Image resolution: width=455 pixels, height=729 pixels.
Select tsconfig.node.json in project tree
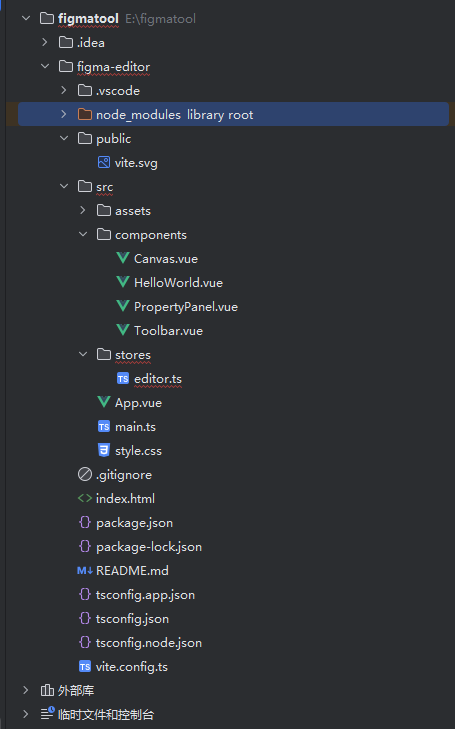point(149,643)
